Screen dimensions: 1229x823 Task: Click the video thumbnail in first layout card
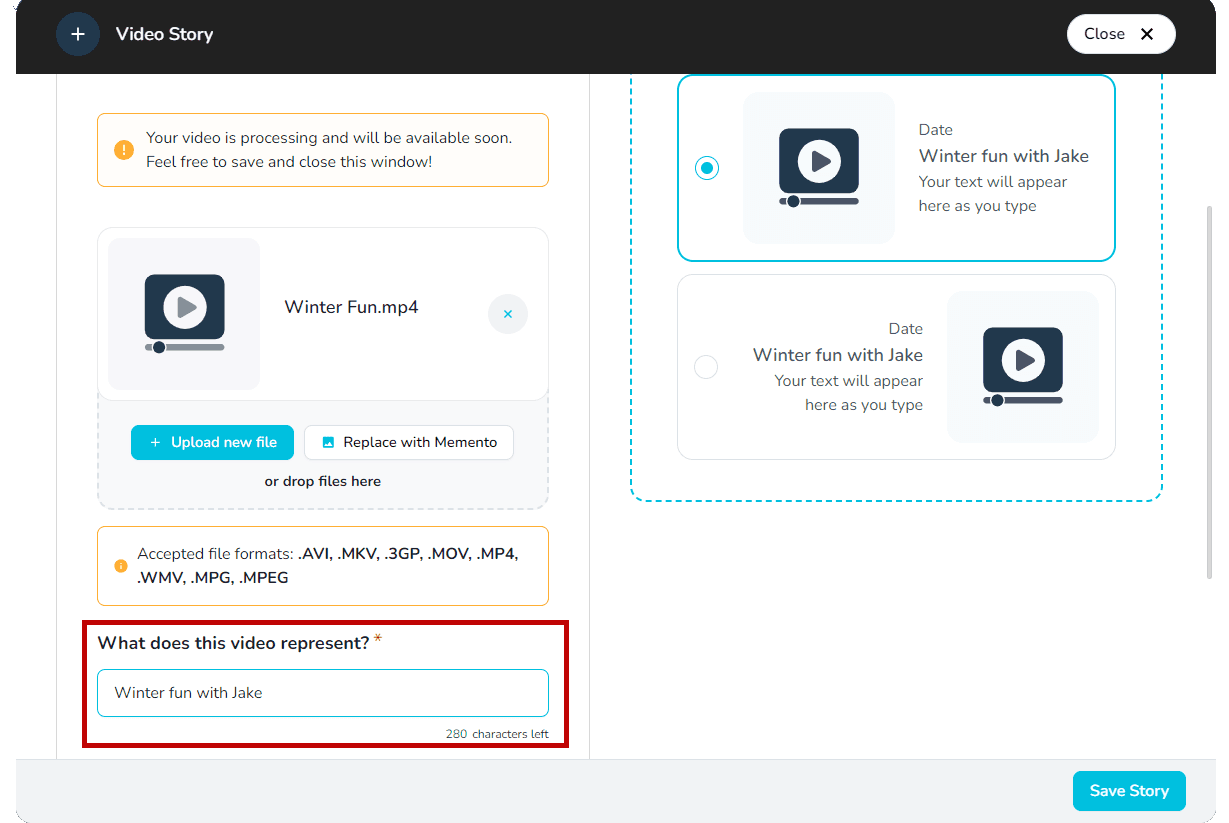(x=819, y=167)
